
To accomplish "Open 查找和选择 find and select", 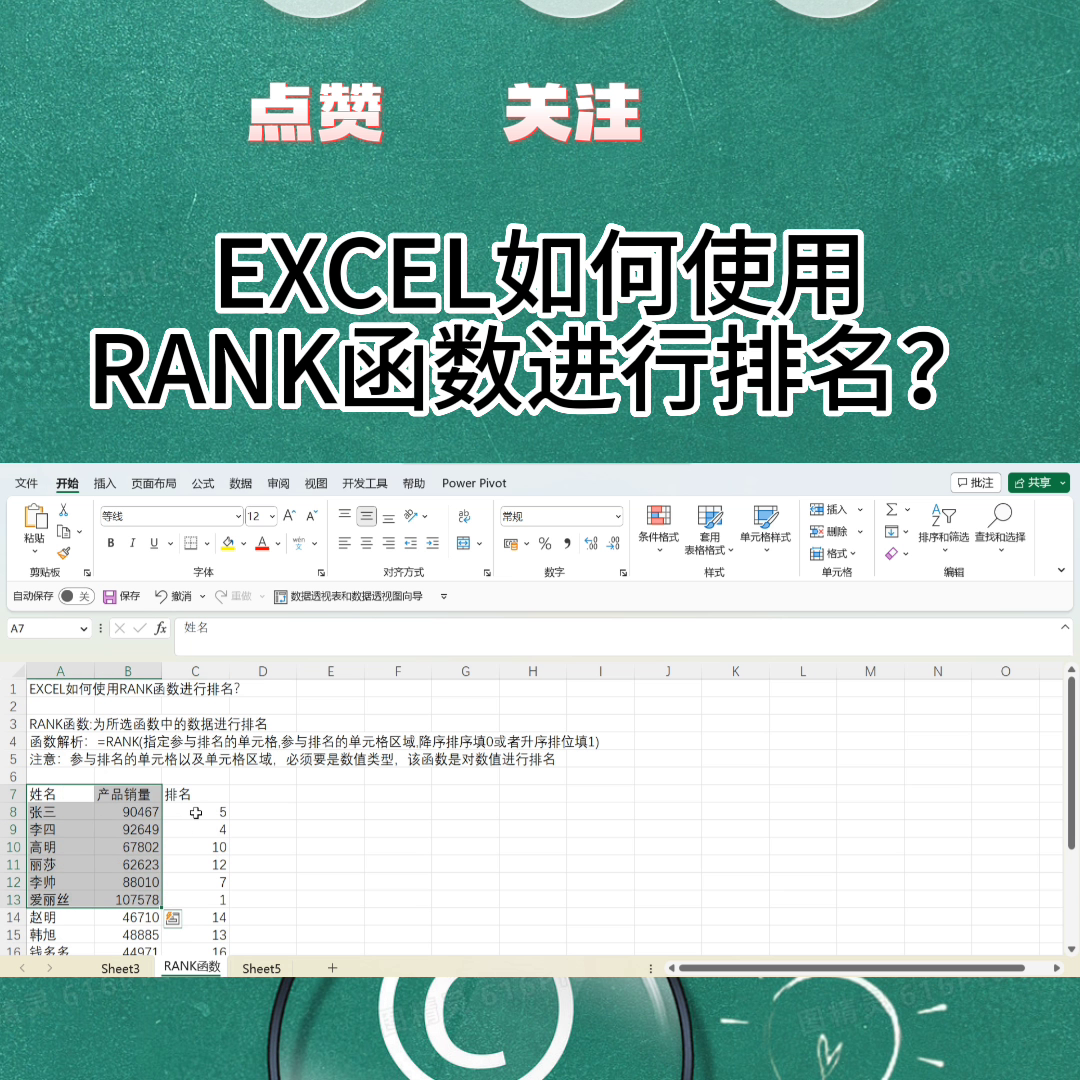I will tap(1000, 528).
